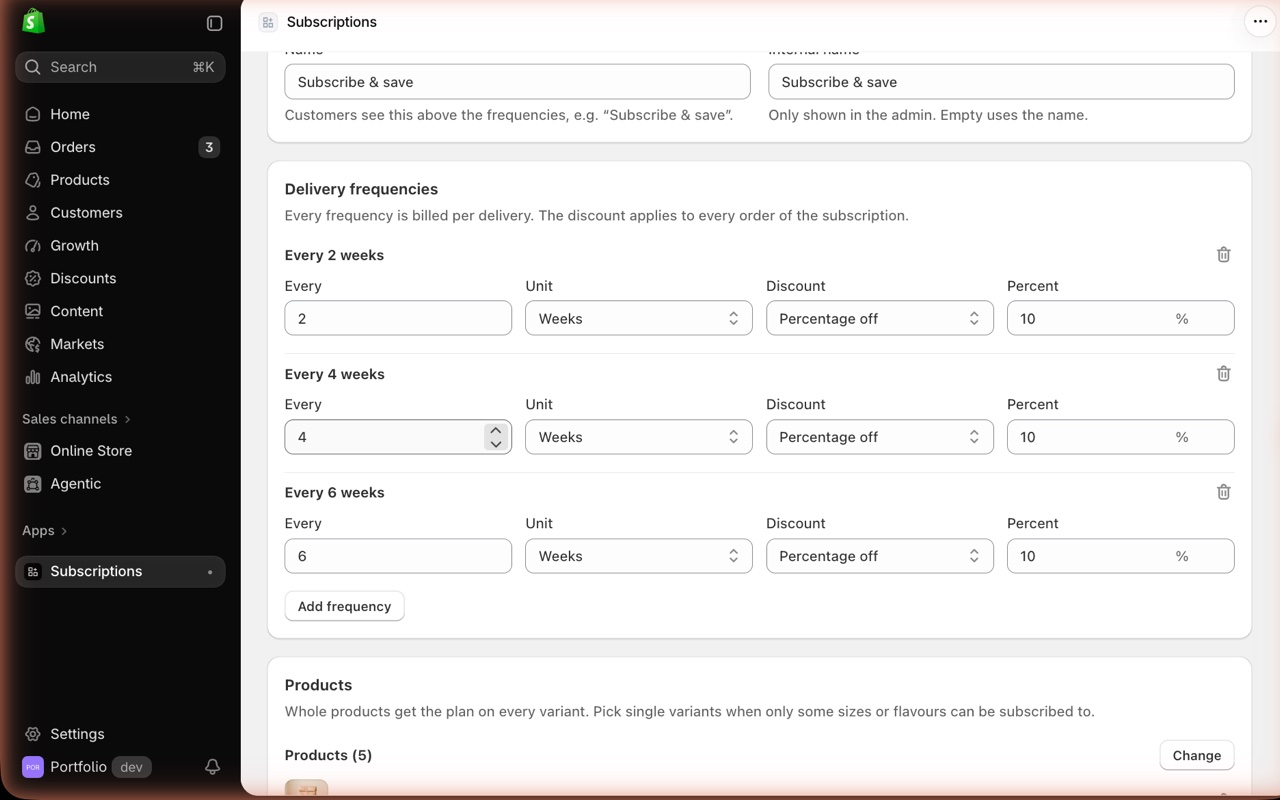Open the Discount dropdown for Every 2 weeks
The height and width of the screenshot is (800, 1280).
click(880, 318)
